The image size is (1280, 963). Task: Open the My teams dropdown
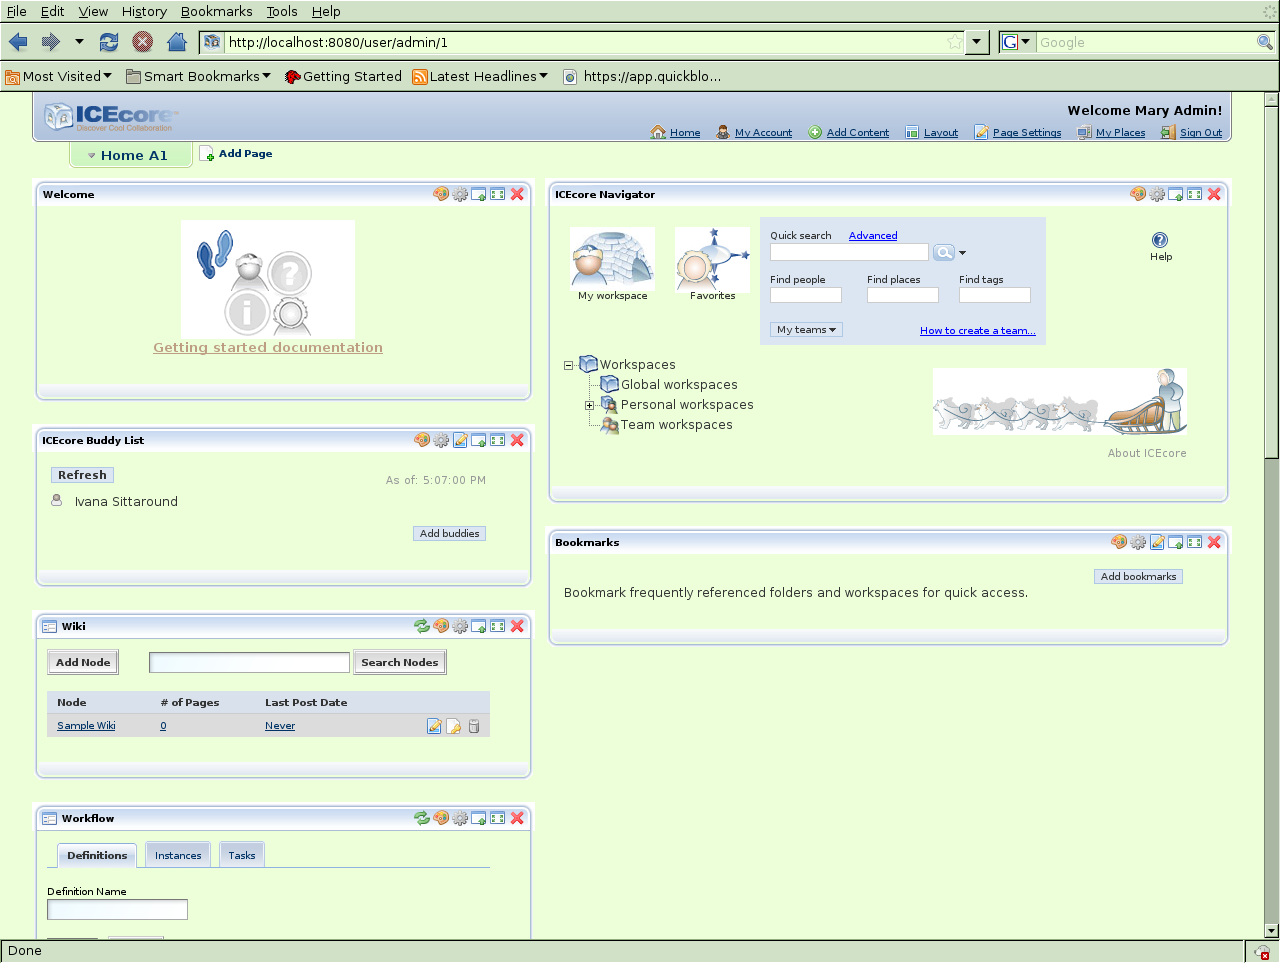click(x=806, y=330)
